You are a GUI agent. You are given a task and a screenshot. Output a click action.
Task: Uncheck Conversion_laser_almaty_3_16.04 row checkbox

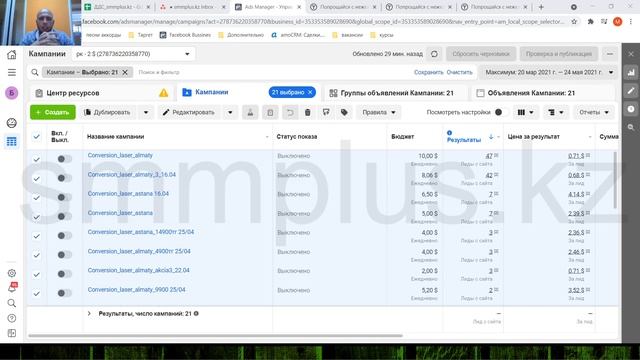coord(36,178)
